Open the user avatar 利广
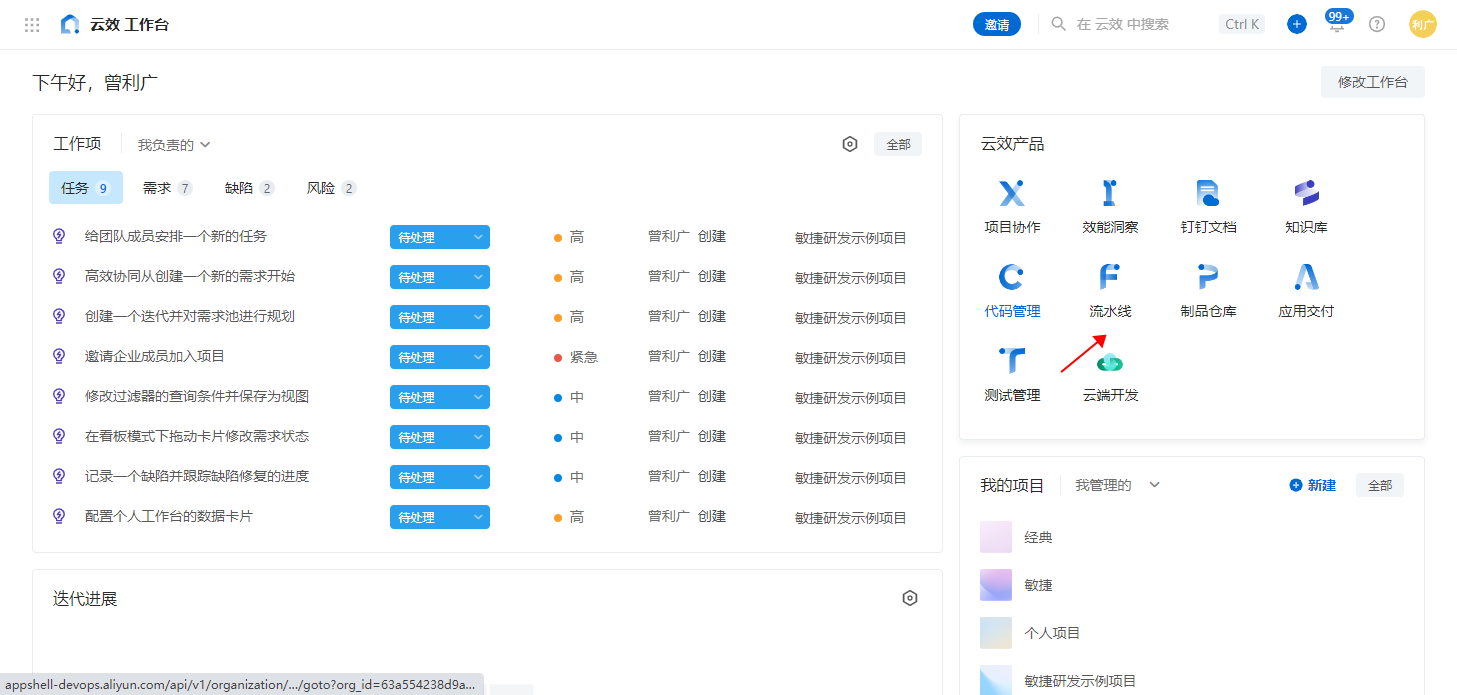 pos(1423,24)
